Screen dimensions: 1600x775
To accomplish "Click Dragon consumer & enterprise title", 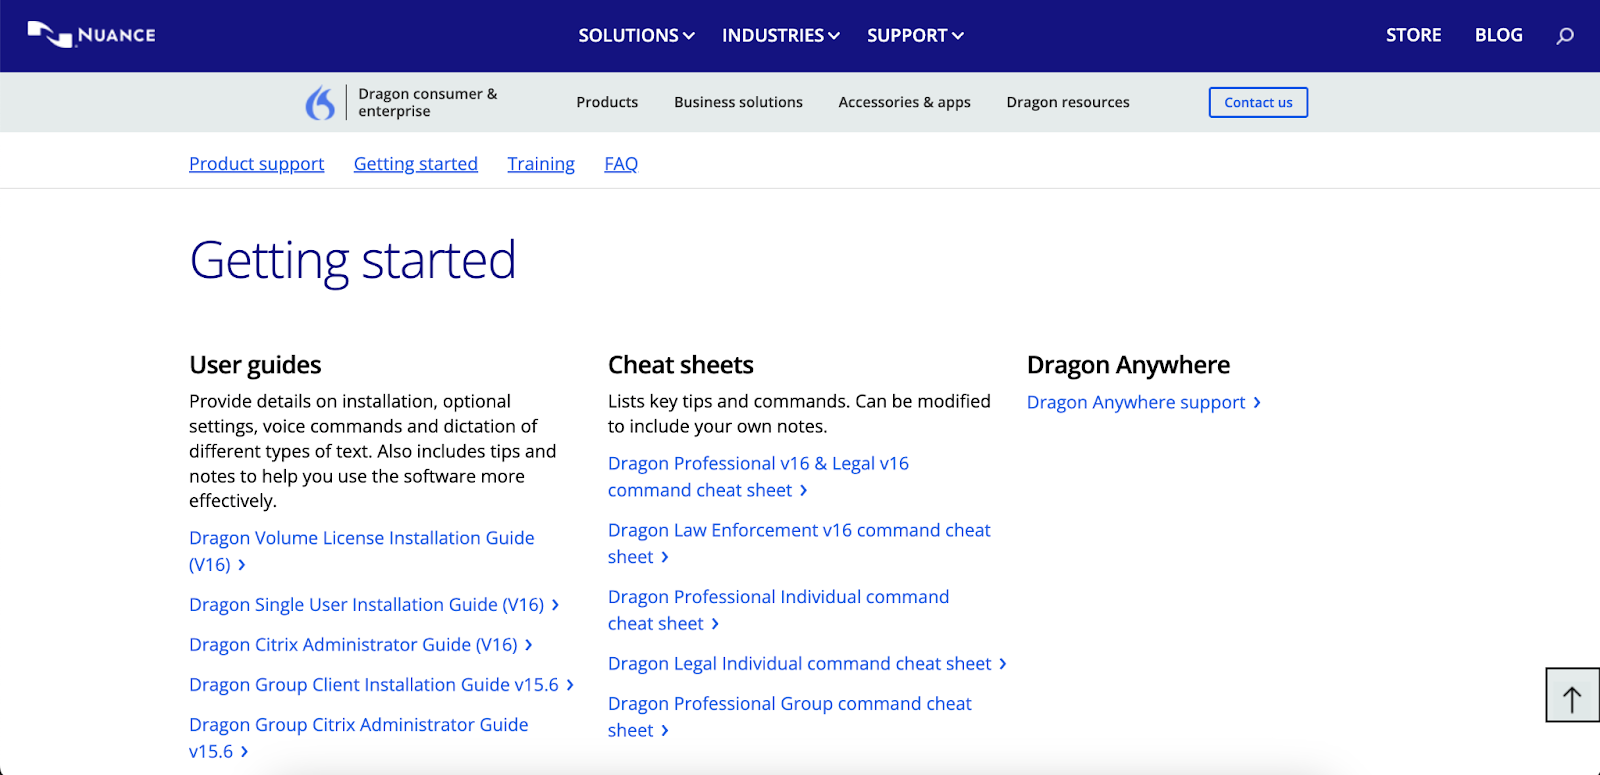I will (428, 102).
